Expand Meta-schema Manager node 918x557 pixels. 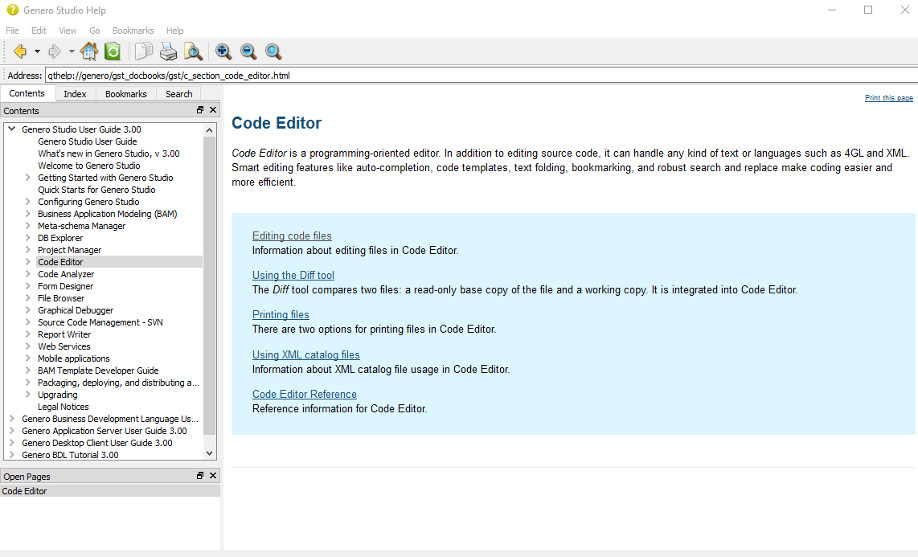pos(28,225)
